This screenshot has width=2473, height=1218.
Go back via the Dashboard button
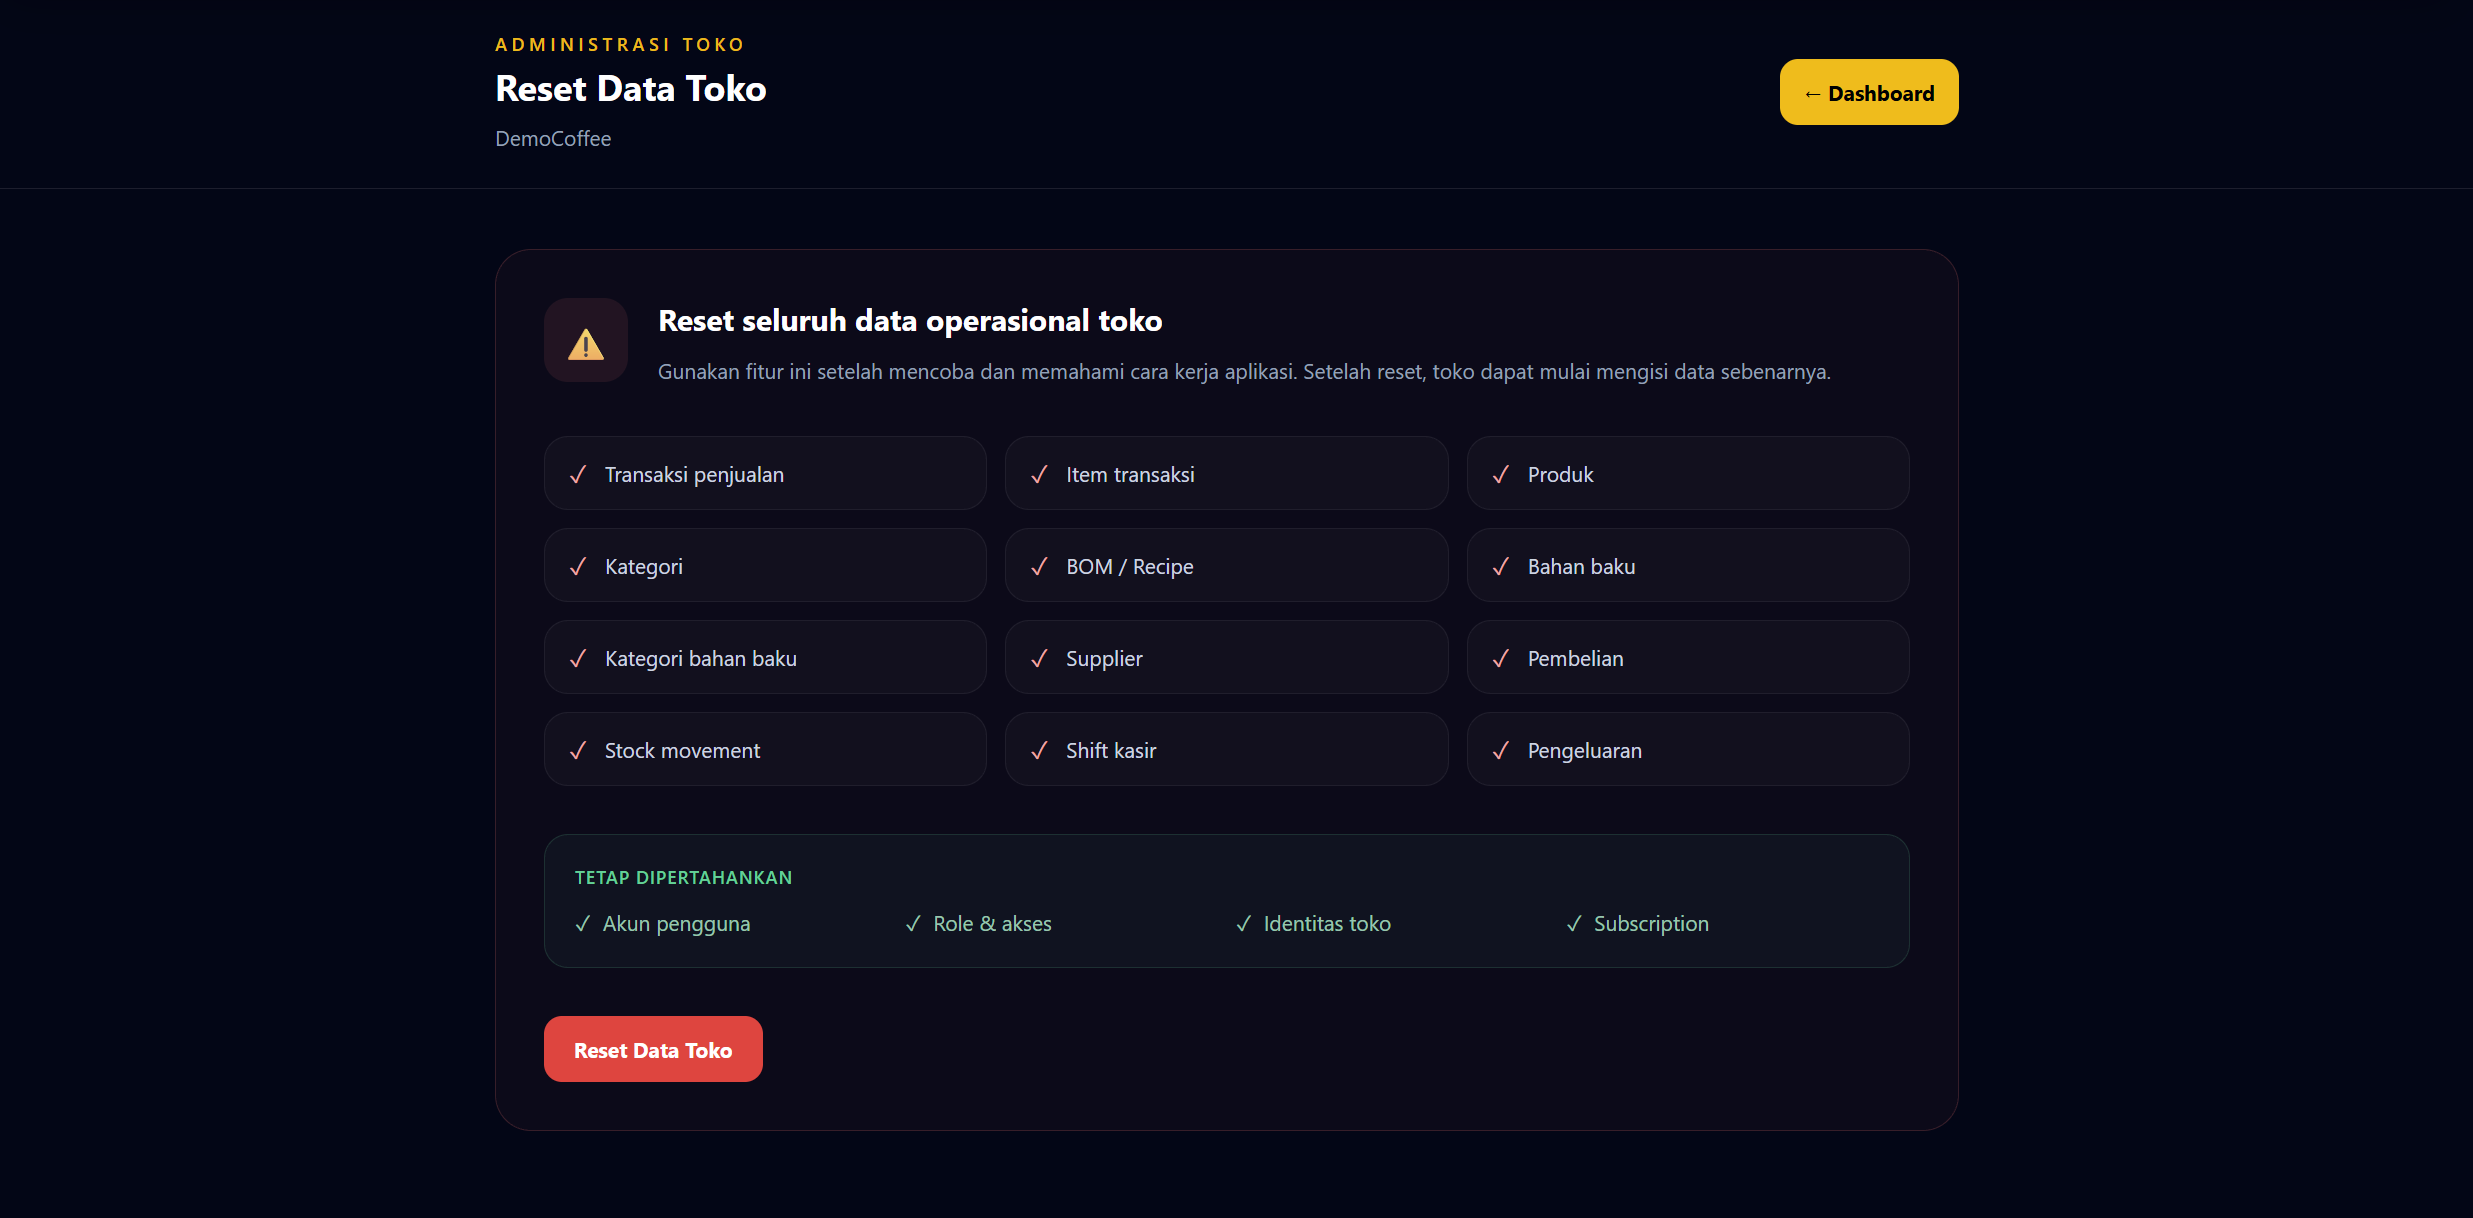click(1868, 92)
